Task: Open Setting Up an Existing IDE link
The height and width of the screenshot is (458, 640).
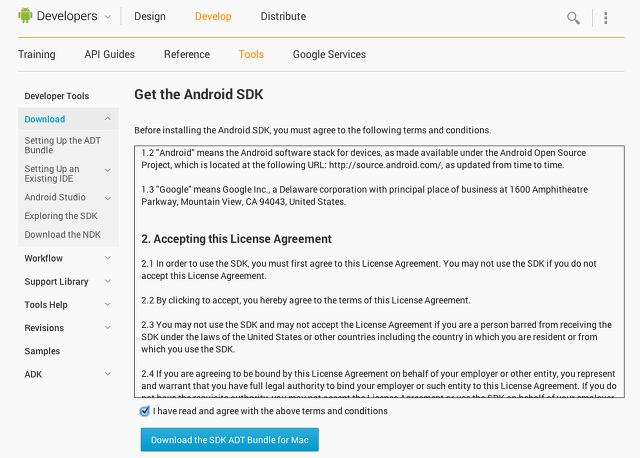Action: 52,174
